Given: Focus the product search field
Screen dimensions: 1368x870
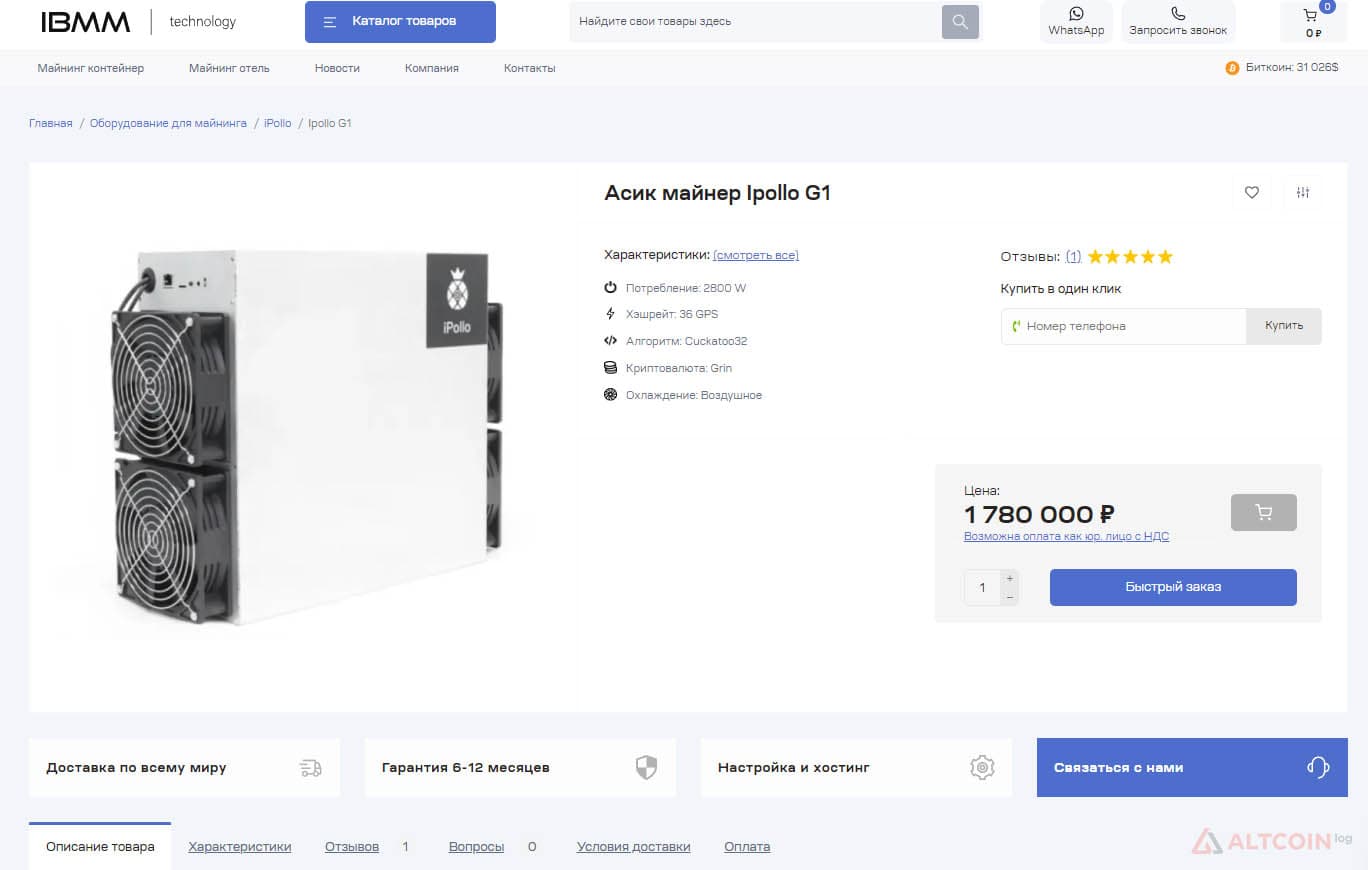Looking at the screenshot, I should [x=755, y=22].
